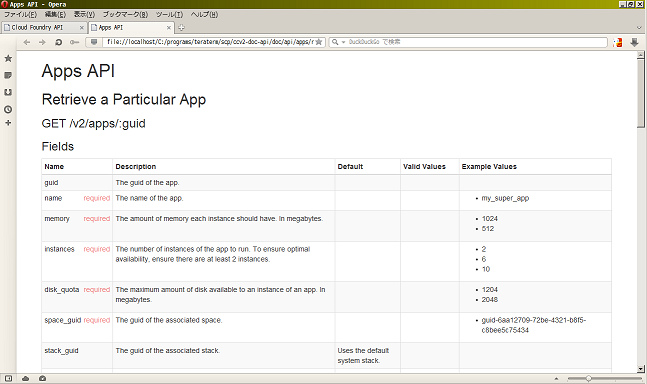Click the GET /v2/apps/:guid text
The image size is (647, 384).
click(94, 124)
